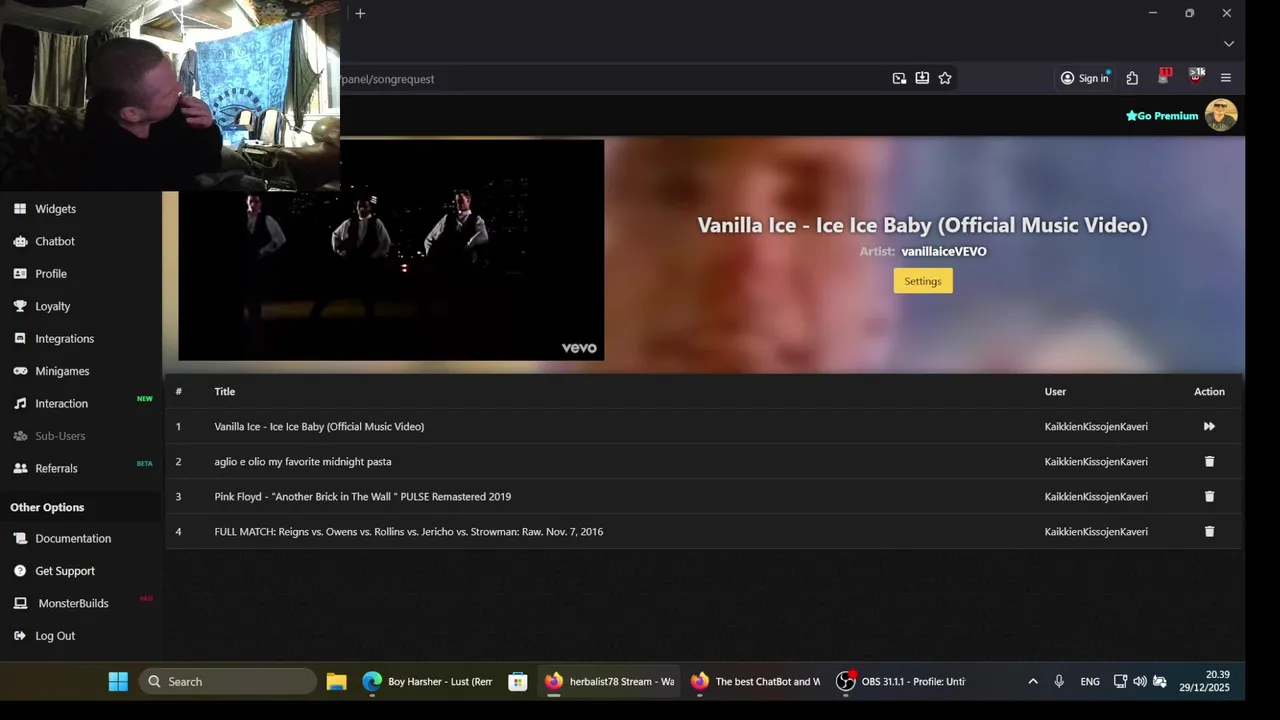Open Interaction in the sidebar
Viewport: 1280px width, 720px height.
[x=62, y=404]
